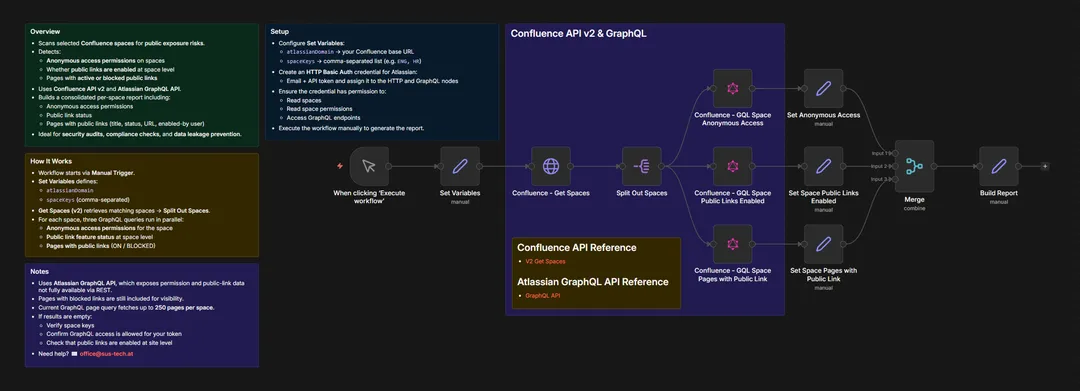The image size is (1080, 391).
Task: Click 'Public link status' in Overview
Action: pos(70,116)
